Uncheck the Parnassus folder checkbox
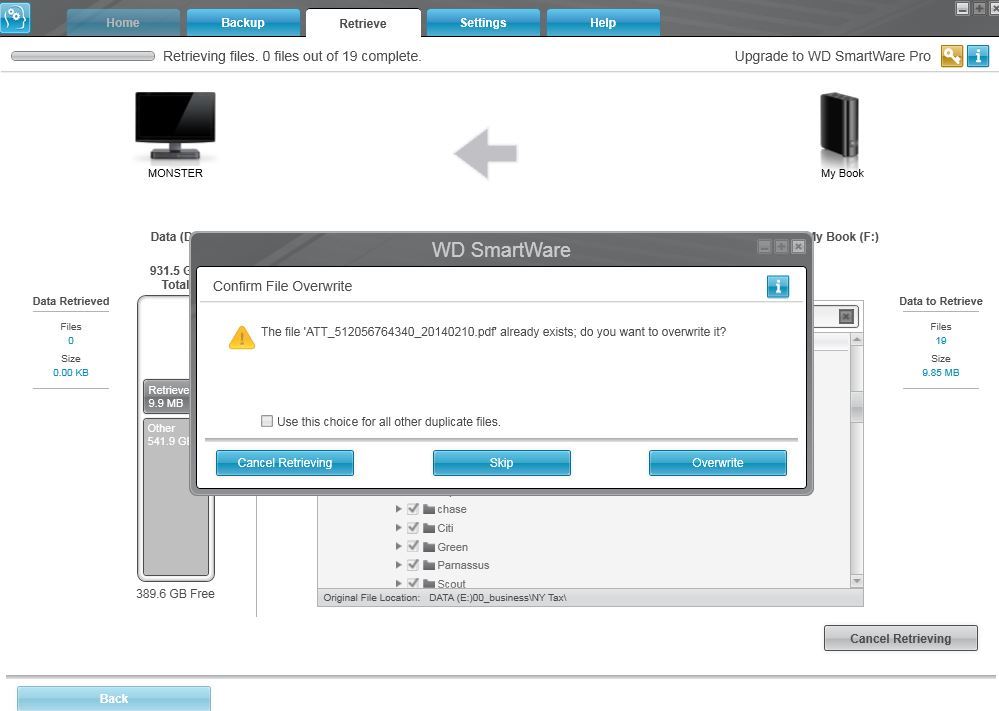Image resolution: width=999 pixels, height=711 pixels. [413, 564]
